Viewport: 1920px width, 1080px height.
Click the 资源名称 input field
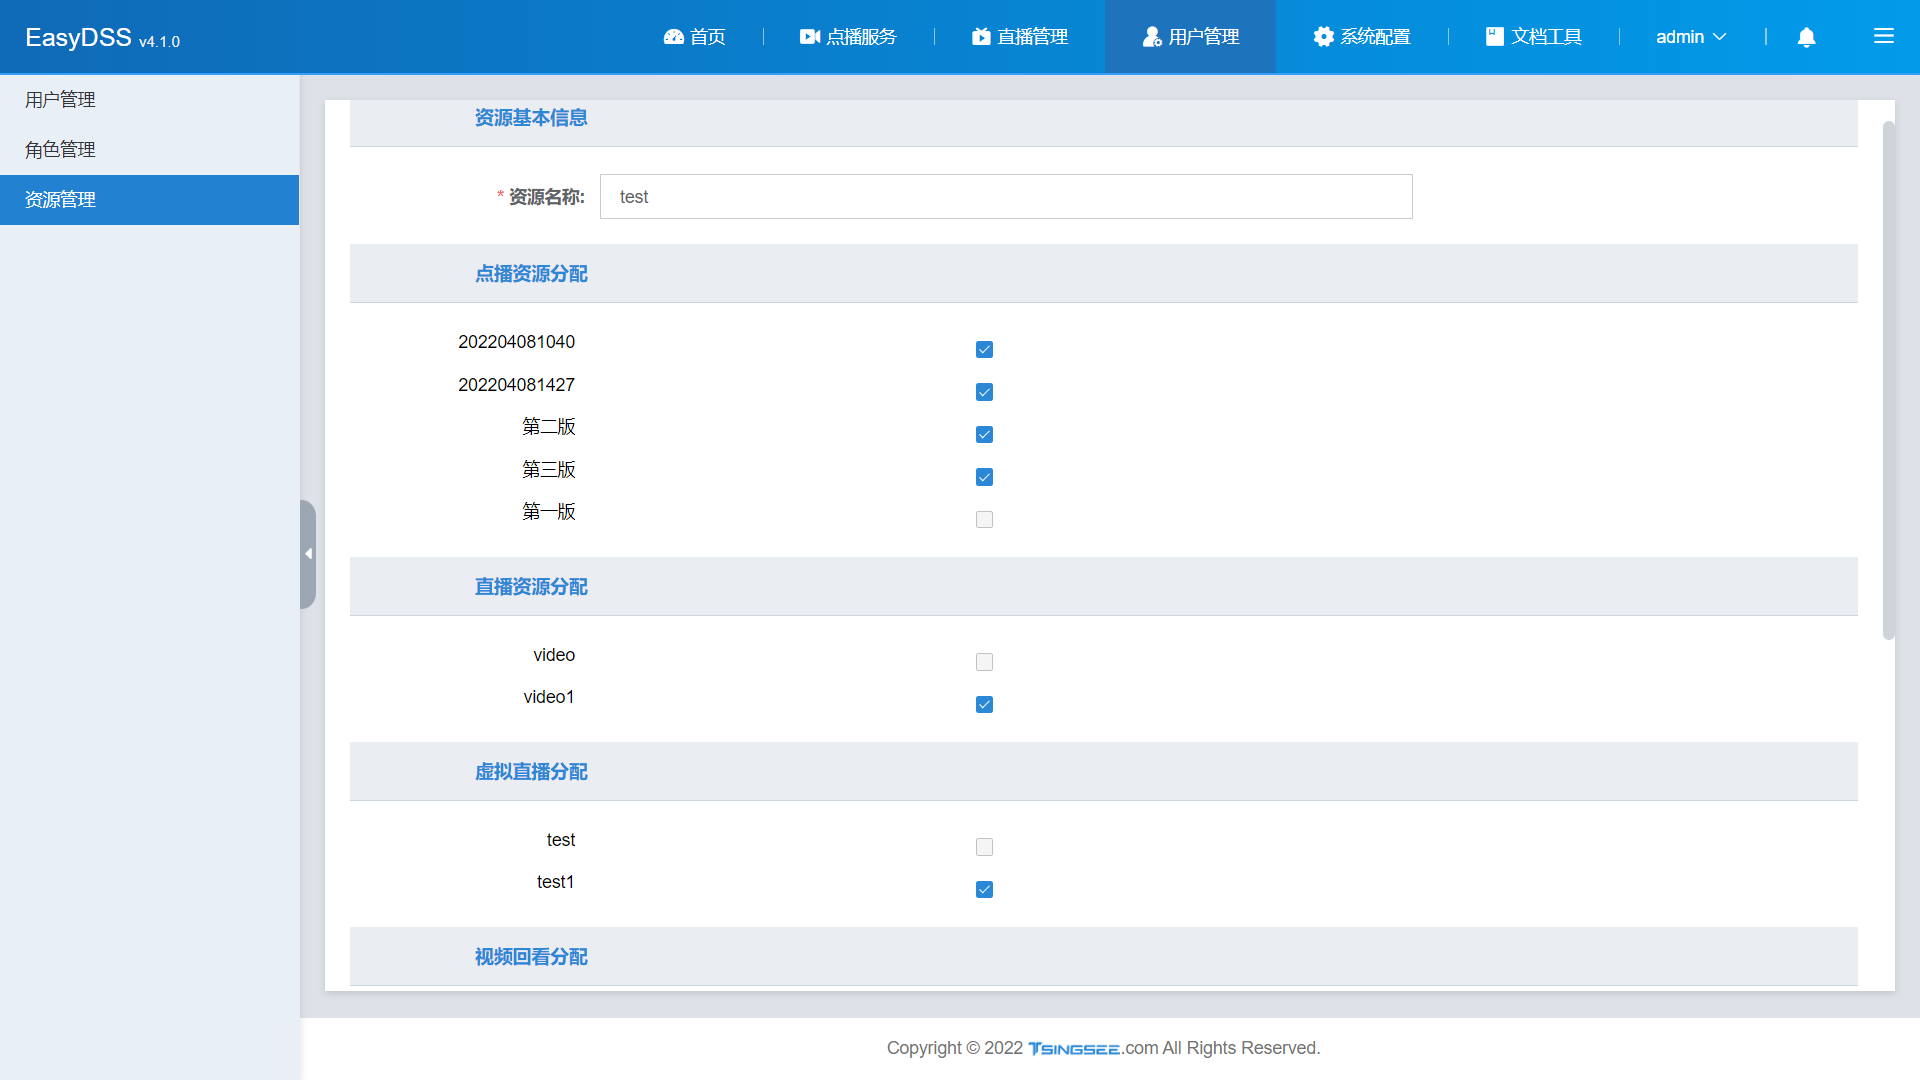click(x=1005, y=197)
